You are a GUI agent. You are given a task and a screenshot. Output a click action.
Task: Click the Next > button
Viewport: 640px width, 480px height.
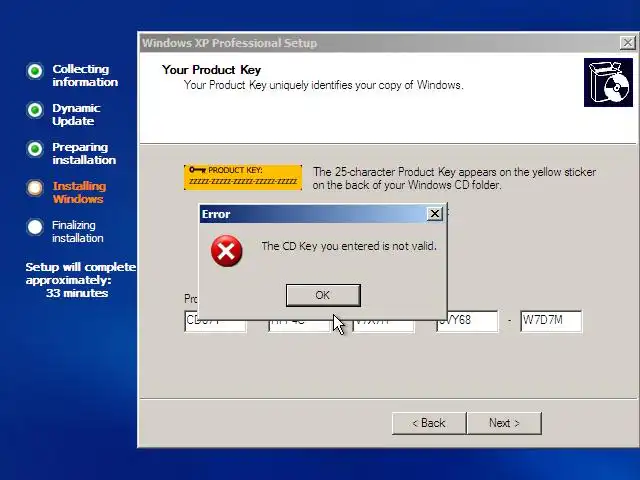[x=504, y=423]
